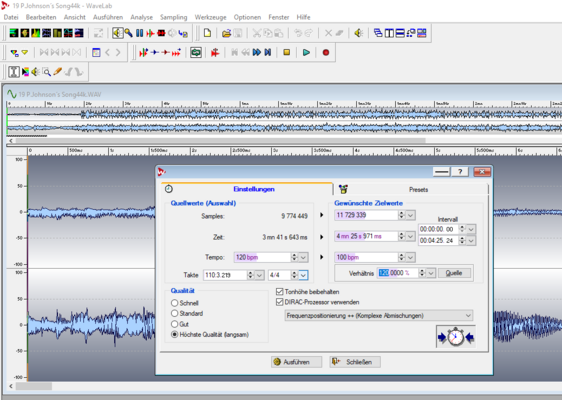Open the target tempo 100 bpm dropdown

point(410,257)
